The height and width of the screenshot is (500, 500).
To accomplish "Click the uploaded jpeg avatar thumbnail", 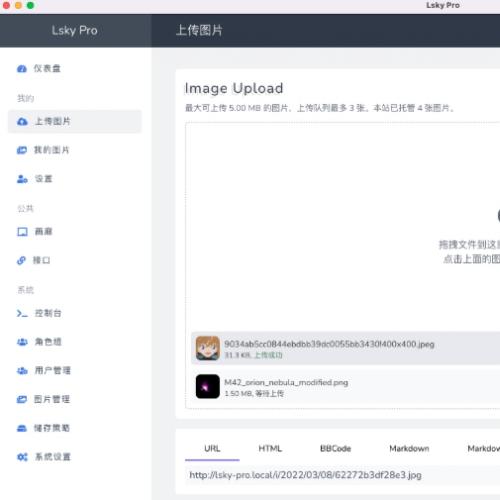I will click(208, 348).
